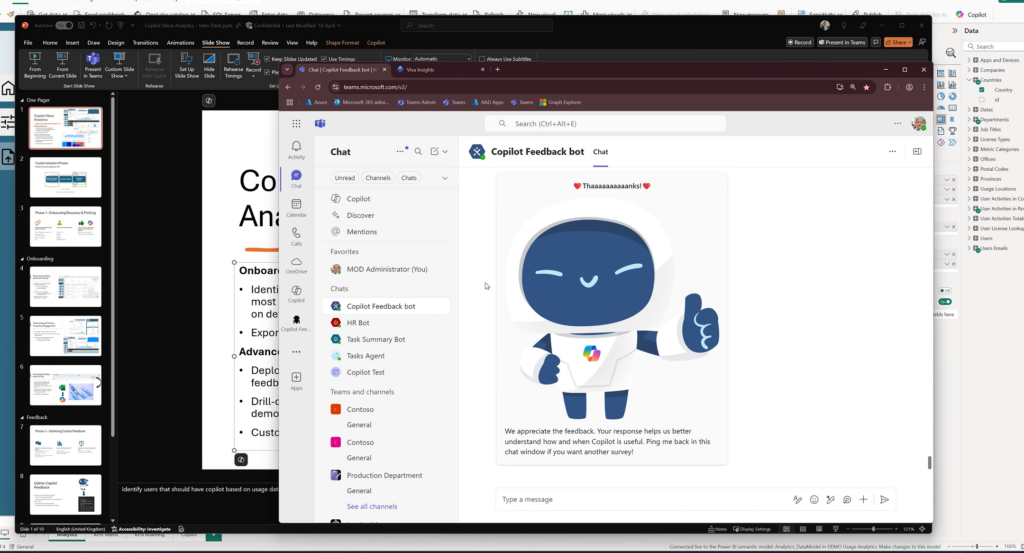The height and width of the screenshot is (553, 1024).
Task: Filter chats by Unread
Action: pos(345,178)
